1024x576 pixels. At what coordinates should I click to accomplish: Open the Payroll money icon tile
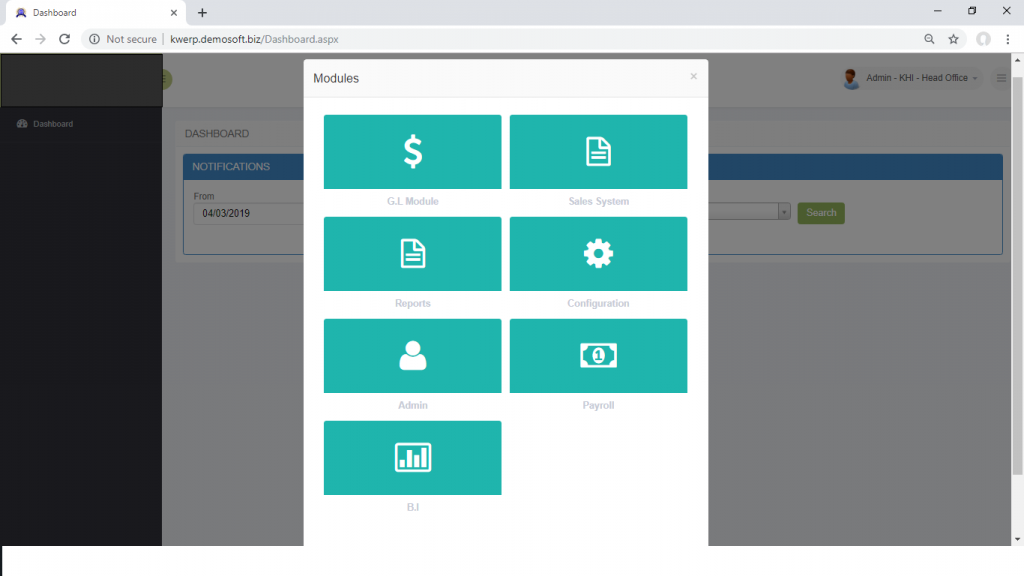coord(598,356)
